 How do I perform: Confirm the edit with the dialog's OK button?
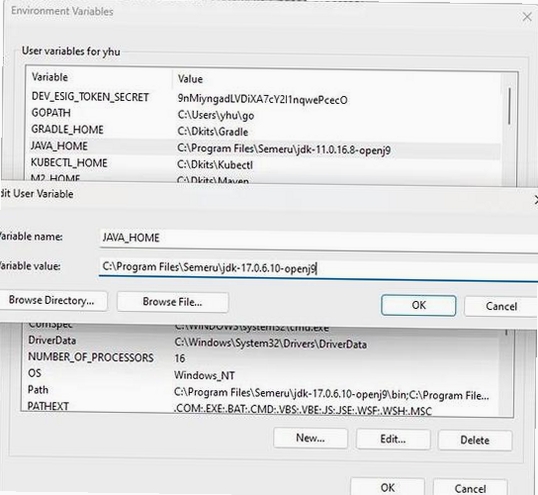[419, 305]
